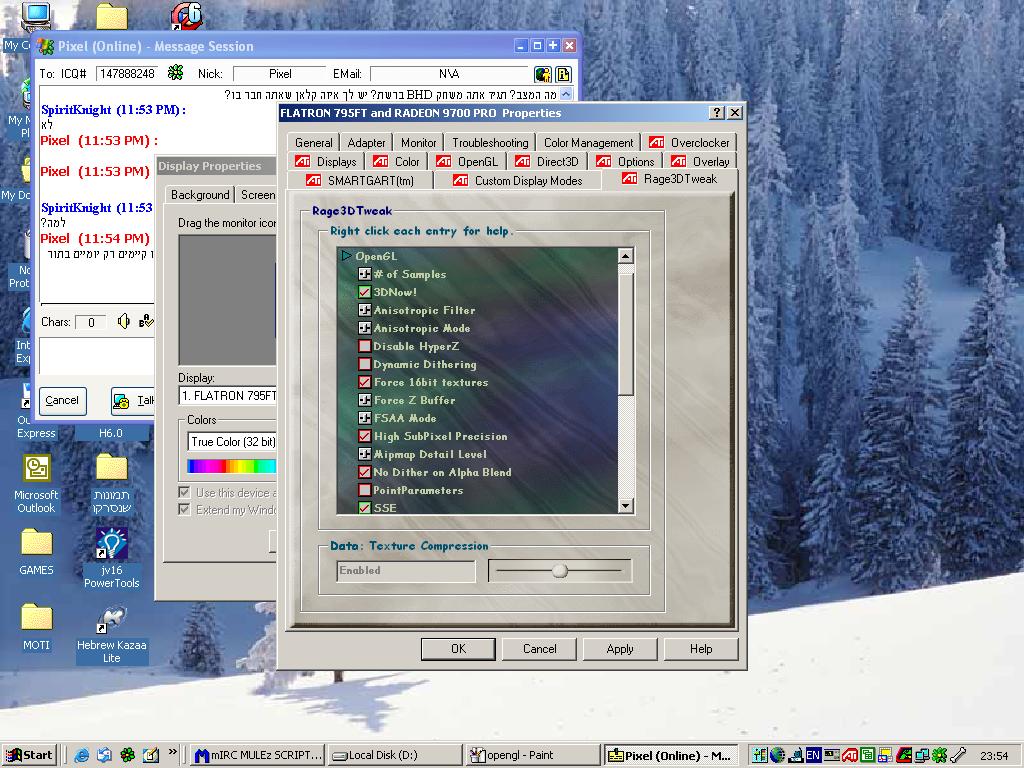
Task: Collapse the OpenGL tree node triangle
Action: tap(346, 256)
